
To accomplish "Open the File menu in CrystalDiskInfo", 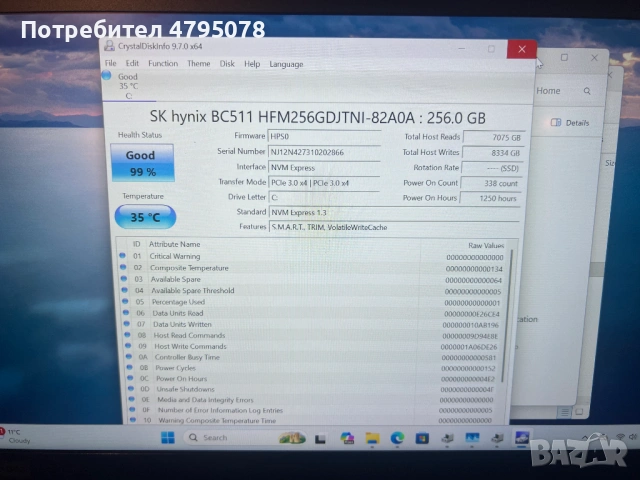I will (111, 63).
